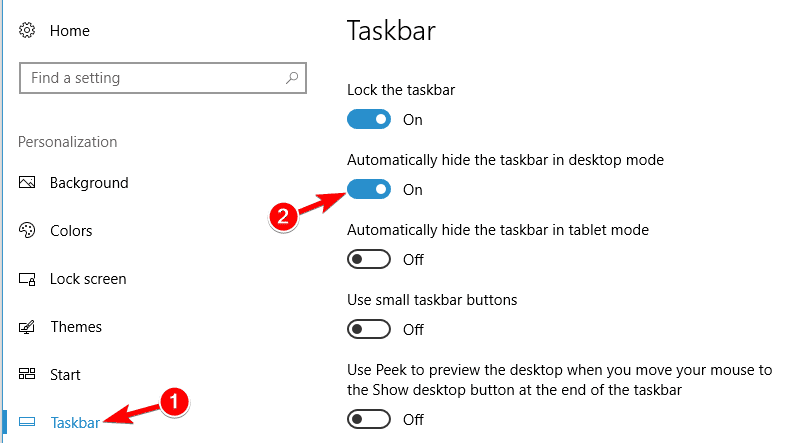This screenshot has height=443, width=795.
Task: Click the Taskbar sidebar icon
Action: [x=28, y=422]
